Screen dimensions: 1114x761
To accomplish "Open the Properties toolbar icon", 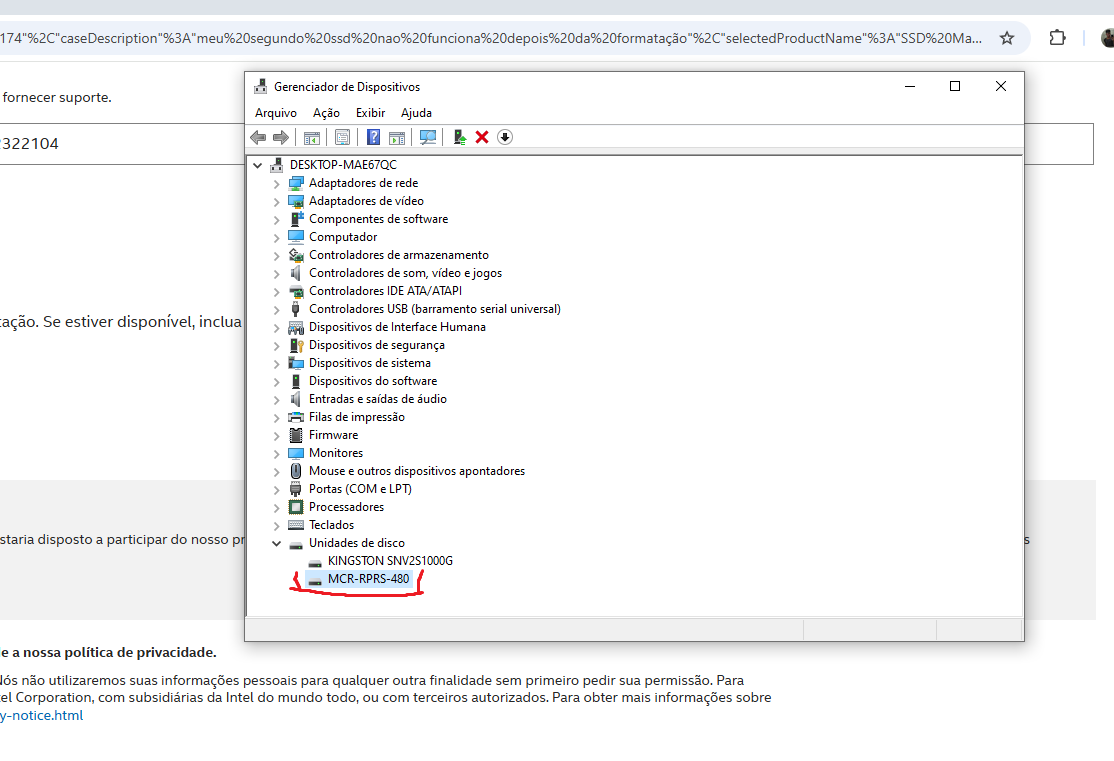I will [x=342, y=137].
